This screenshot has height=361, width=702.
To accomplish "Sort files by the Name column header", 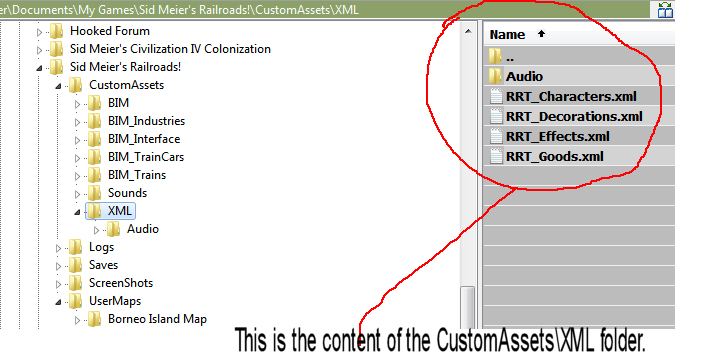I will [x=507, y=34].
